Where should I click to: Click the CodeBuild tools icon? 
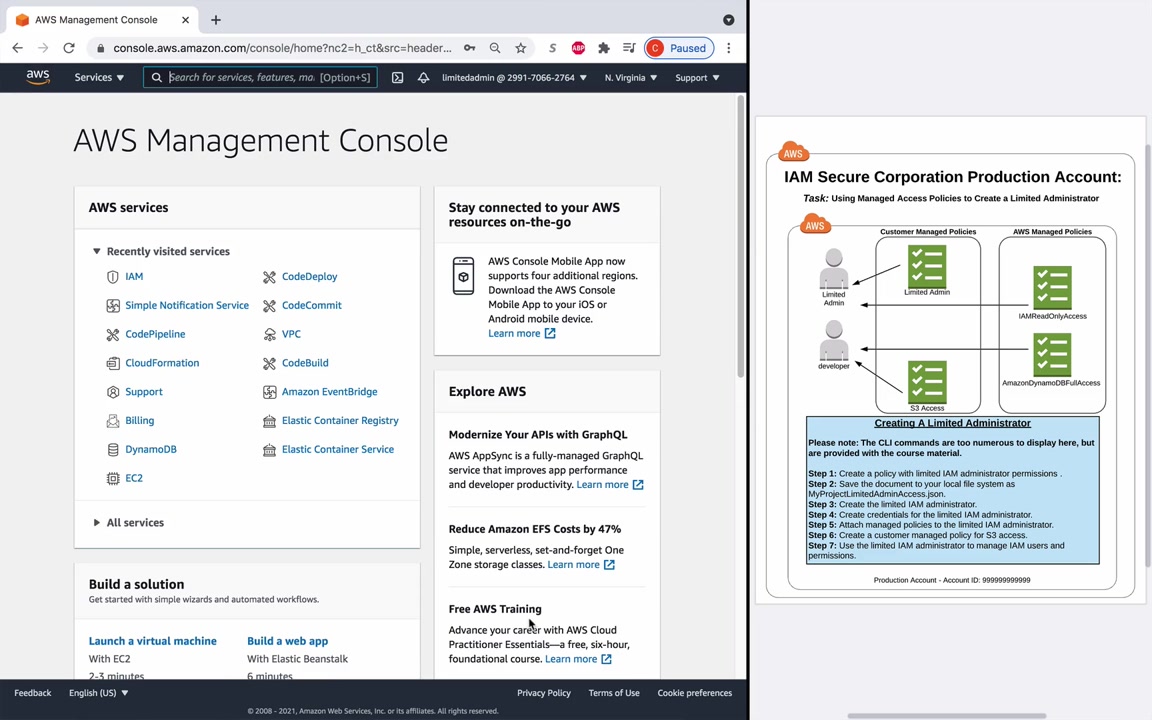click(270, 363)
